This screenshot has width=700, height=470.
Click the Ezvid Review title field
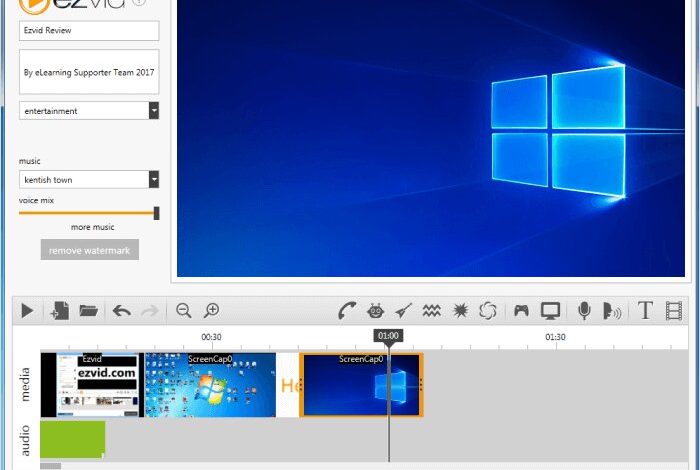click(x=89, y=30)
